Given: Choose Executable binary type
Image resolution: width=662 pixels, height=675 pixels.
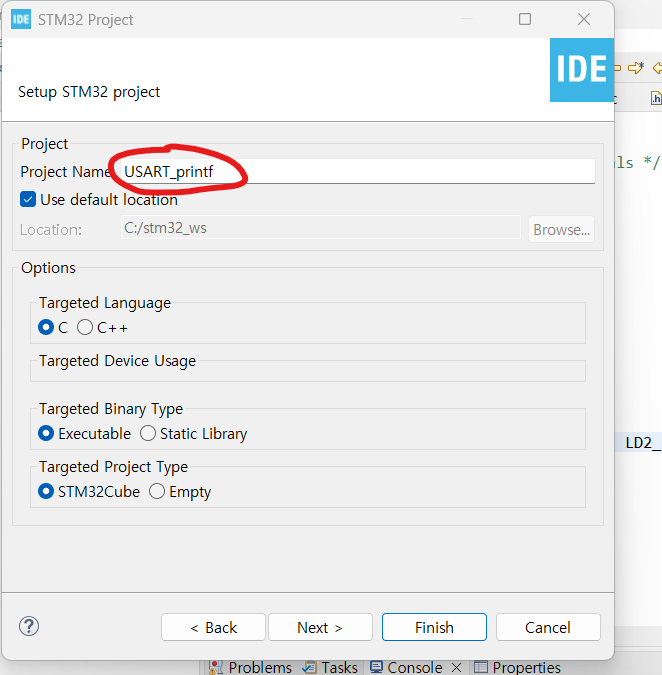Looking at the screenshot, I should [46, 433].
